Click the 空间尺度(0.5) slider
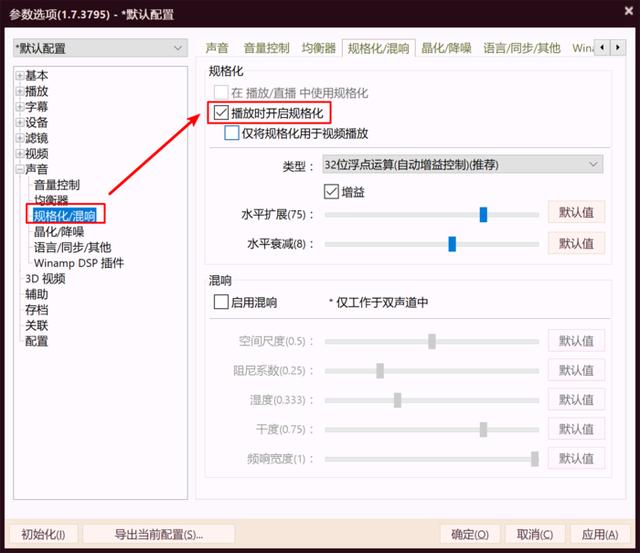This screenshot has height=553, width=640. tap(432, 341)
